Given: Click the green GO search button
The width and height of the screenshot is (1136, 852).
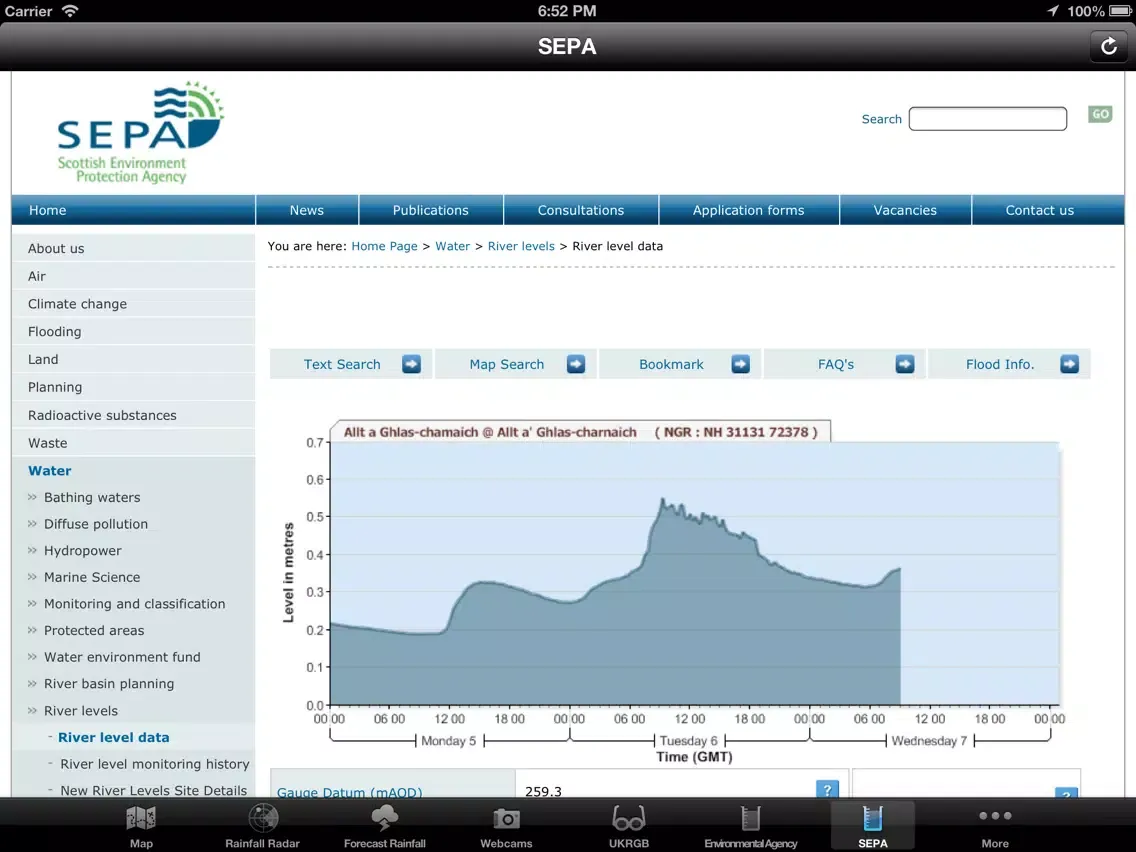Looking at the screenshot, I should pos(1100,114).
